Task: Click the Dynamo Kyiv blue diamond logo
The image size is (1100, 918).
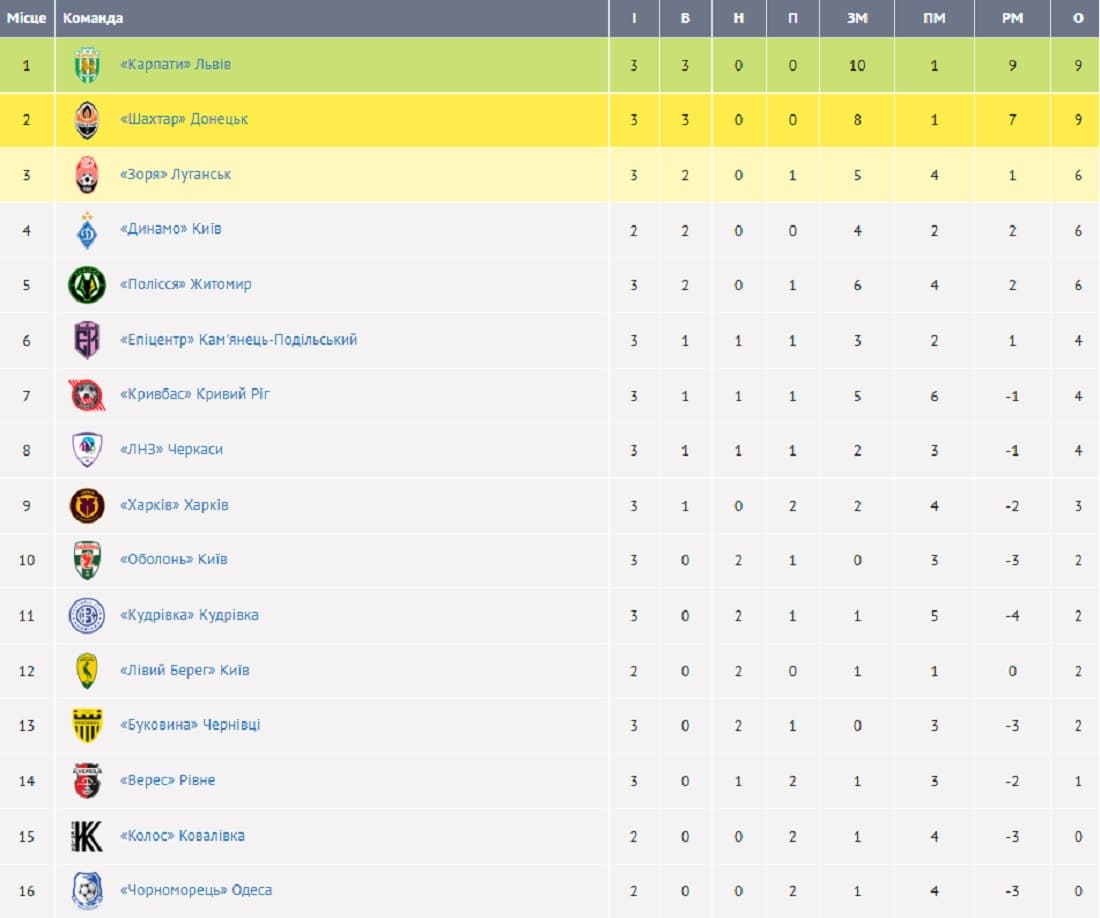Action: [x=87, y=230]
